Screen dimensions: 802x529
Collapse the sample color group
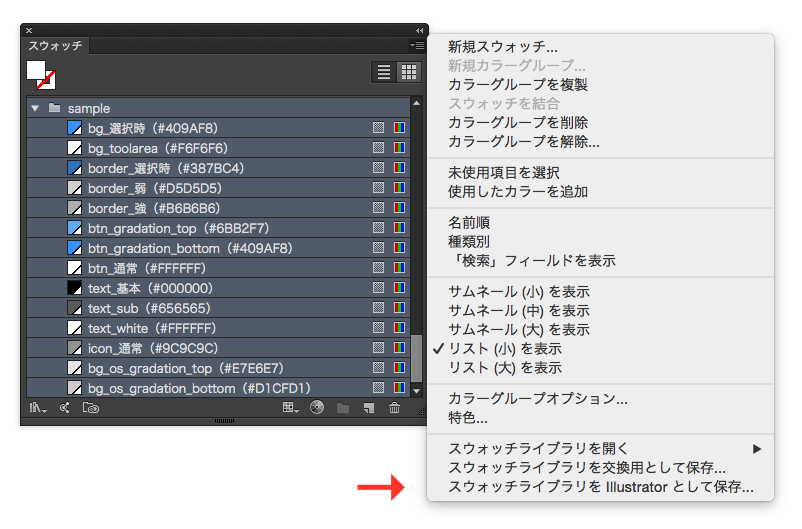pyautogui.click(x=35, y=108)
